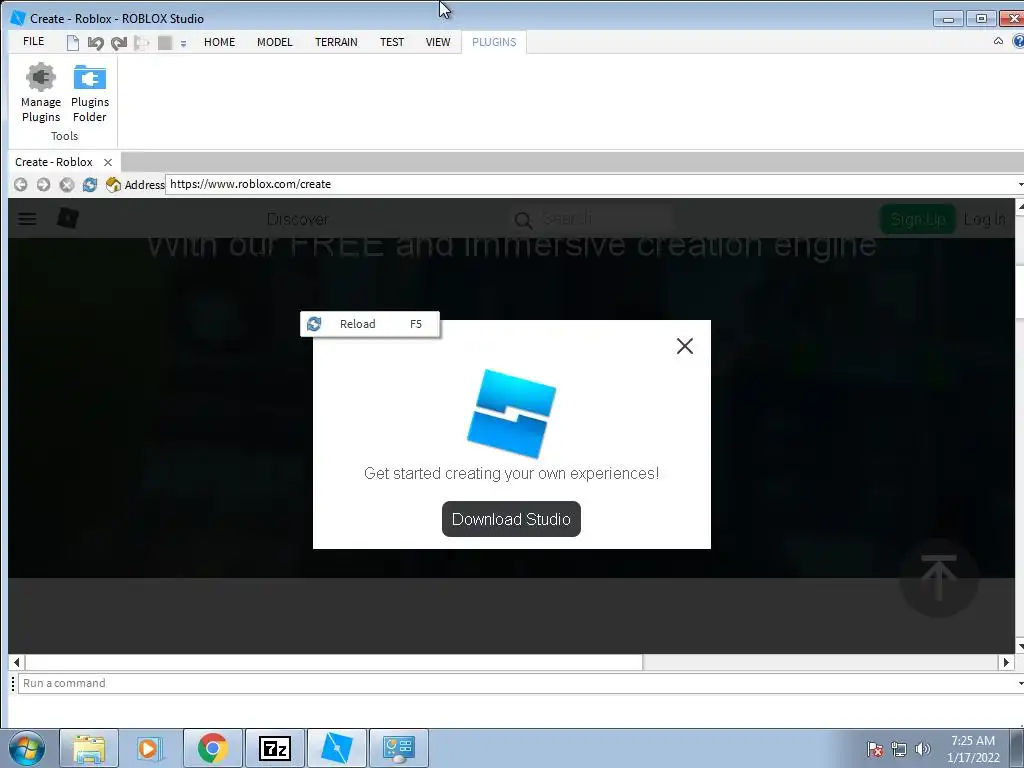Click the Sign Up button
Screen dimensions: 1024x768
pyautogui.click(x=918, y=219)
